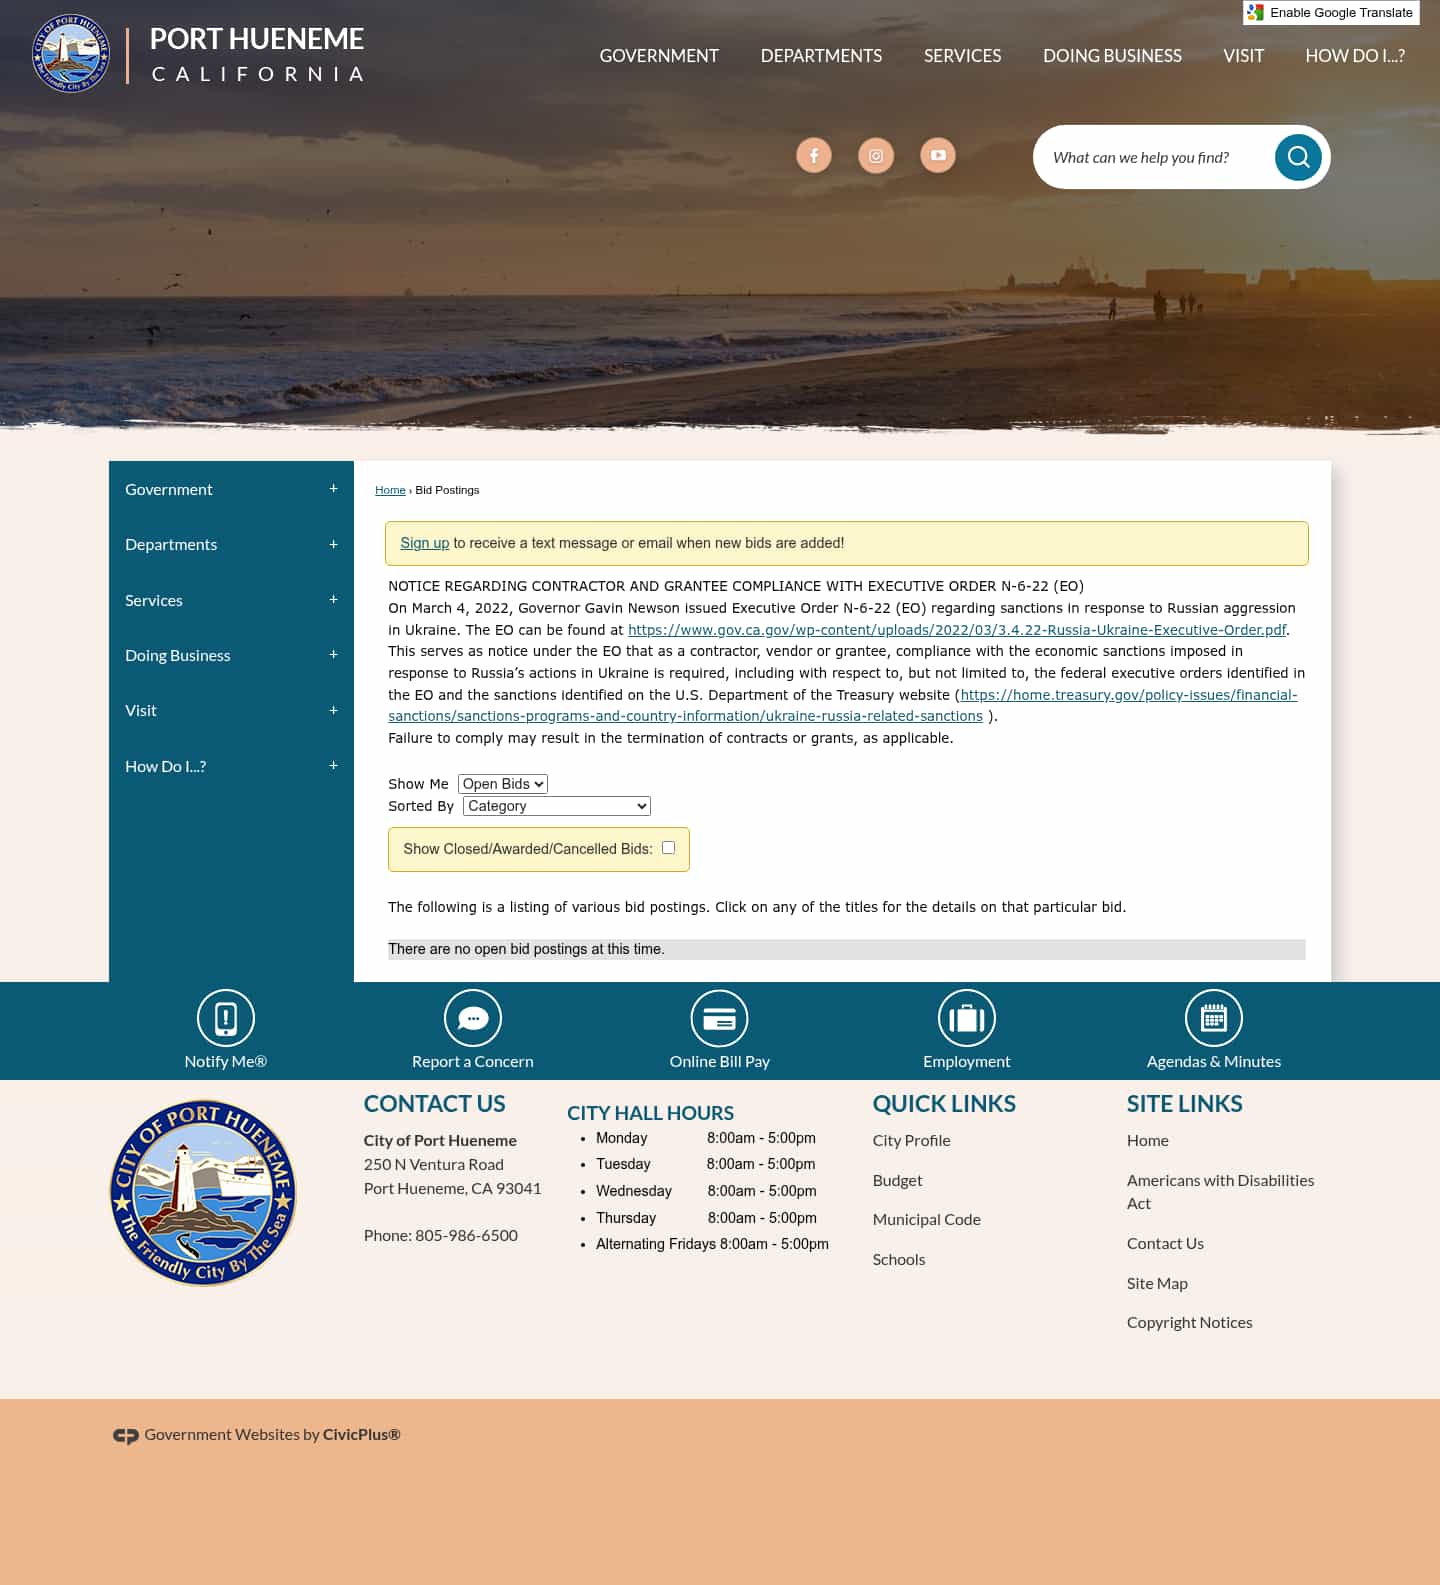Open the DEPARTMENTS top menu
Screen dimensions: 1440x1585
[821, 56]
